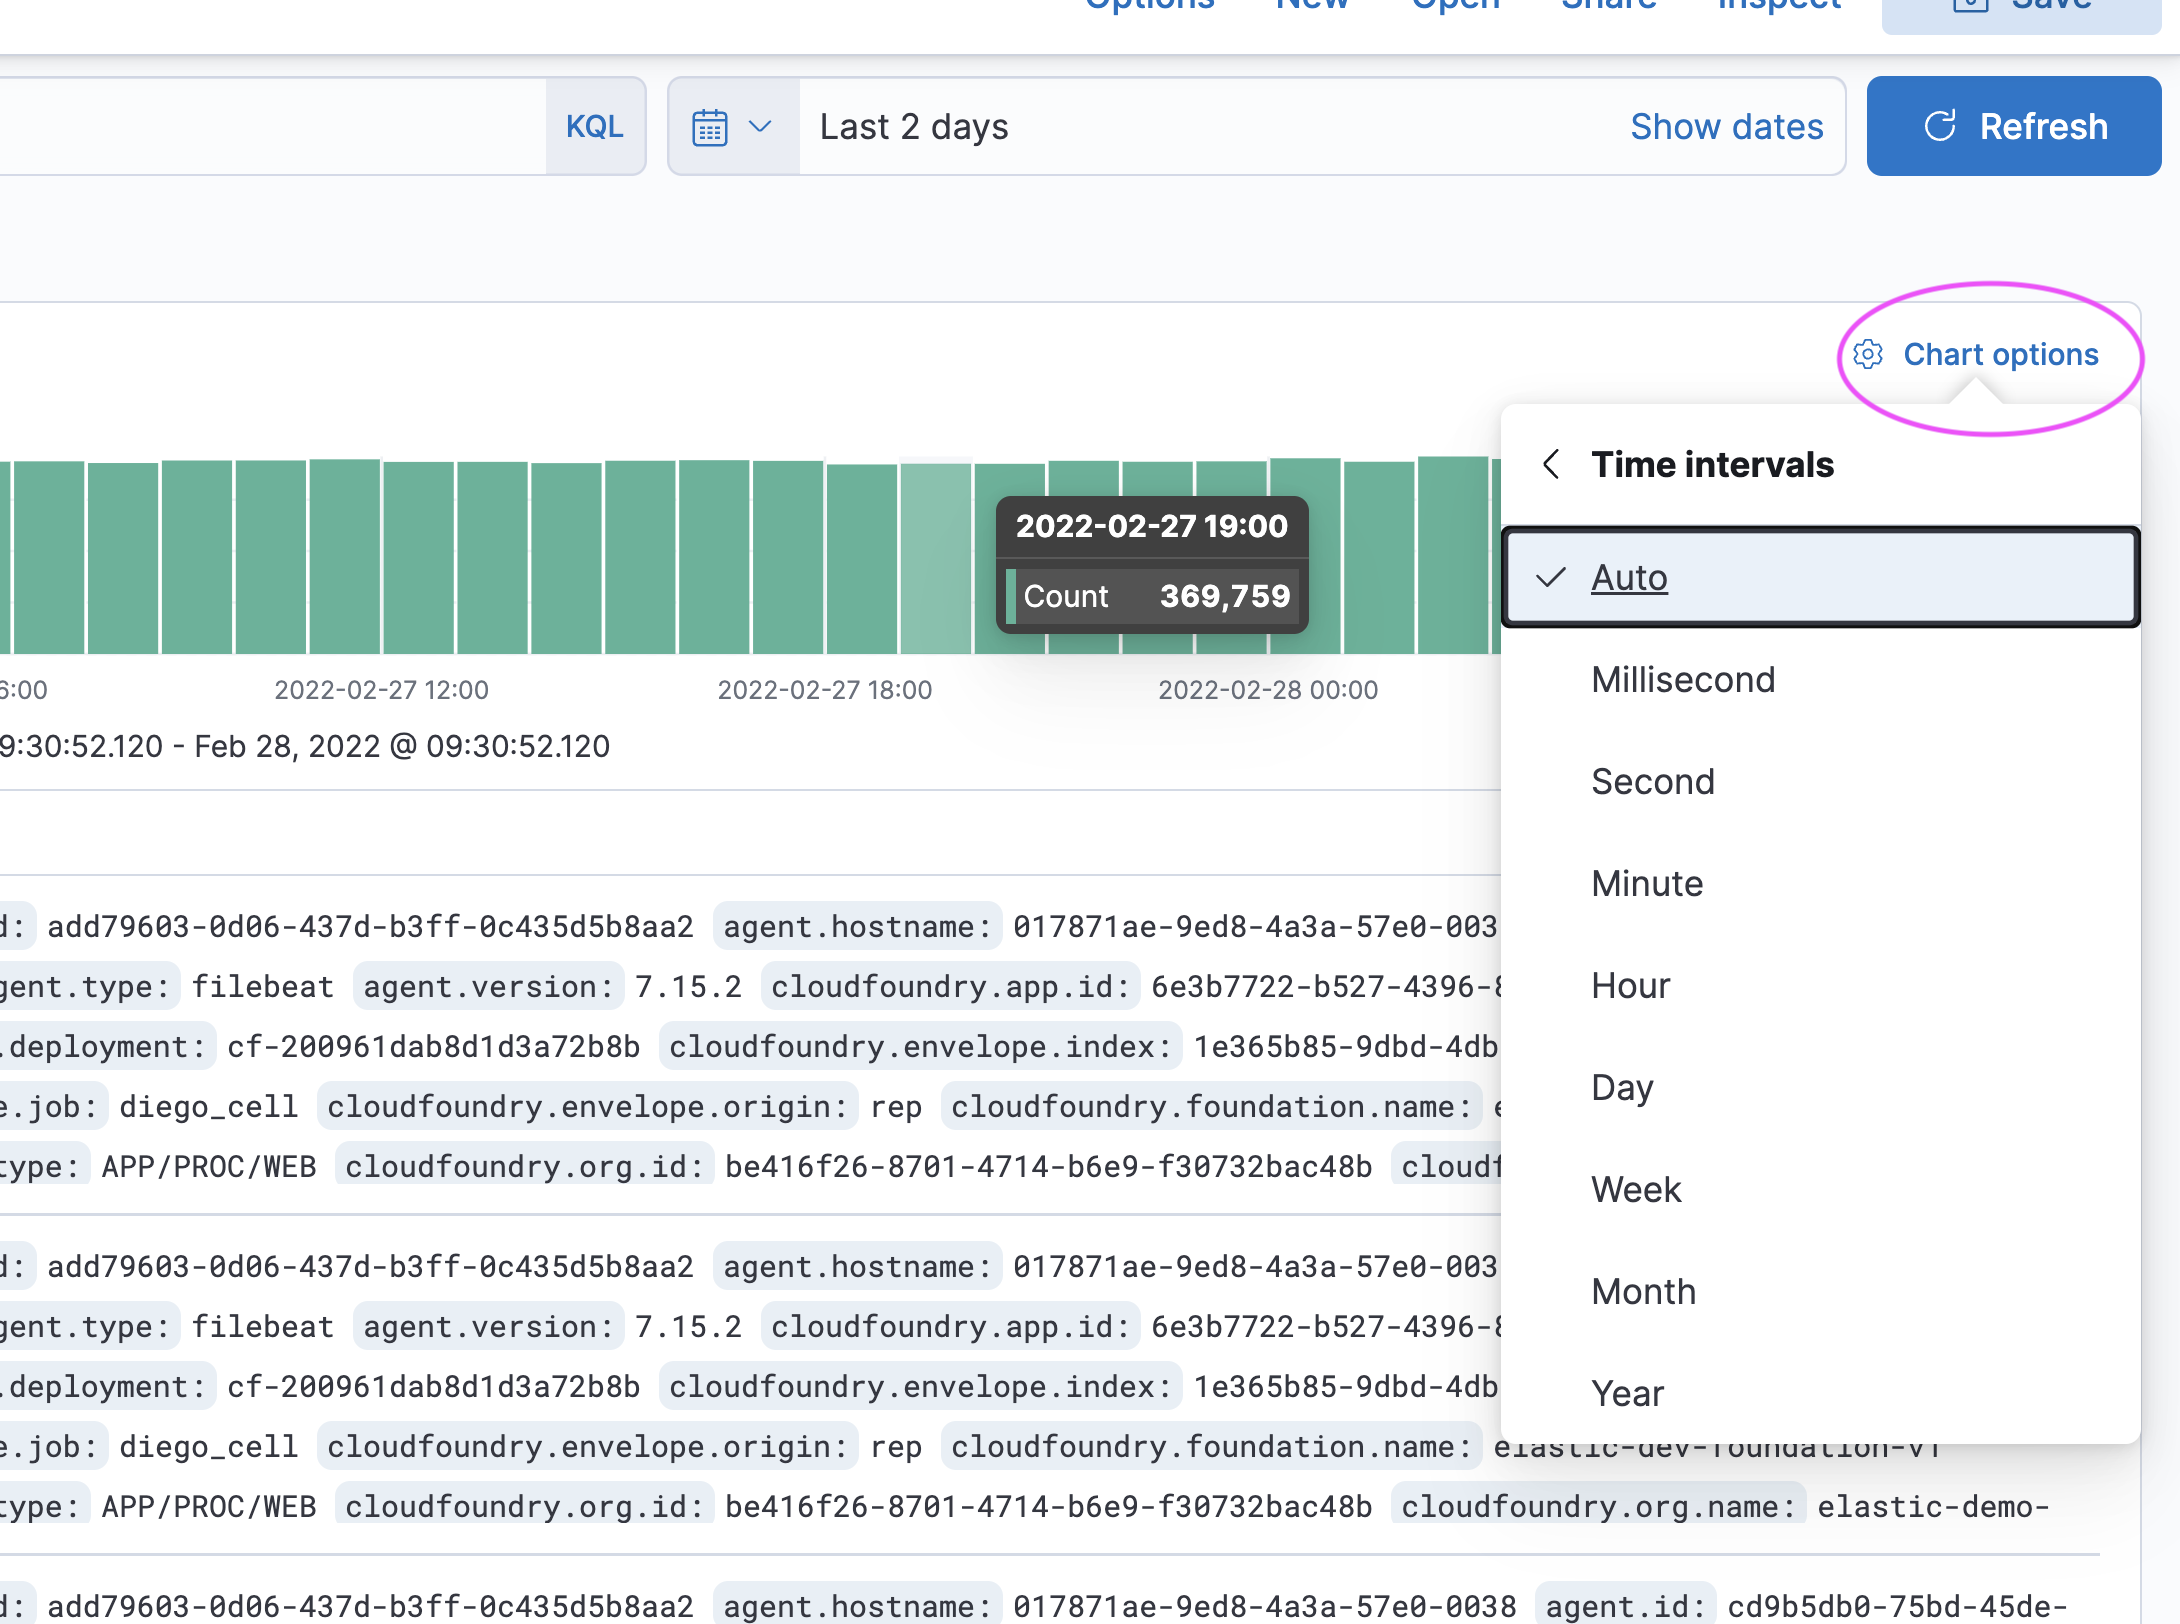The height and width of the screenshot is (1624, 2180).
Task: Click the highlighted 19:00 histogram bar
Action: (x=935, y=557)
